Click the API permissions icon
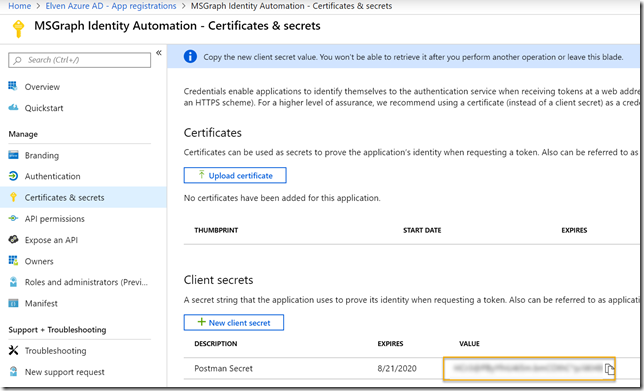This screenshot has height=391, width=644. (x=13, y=218)
